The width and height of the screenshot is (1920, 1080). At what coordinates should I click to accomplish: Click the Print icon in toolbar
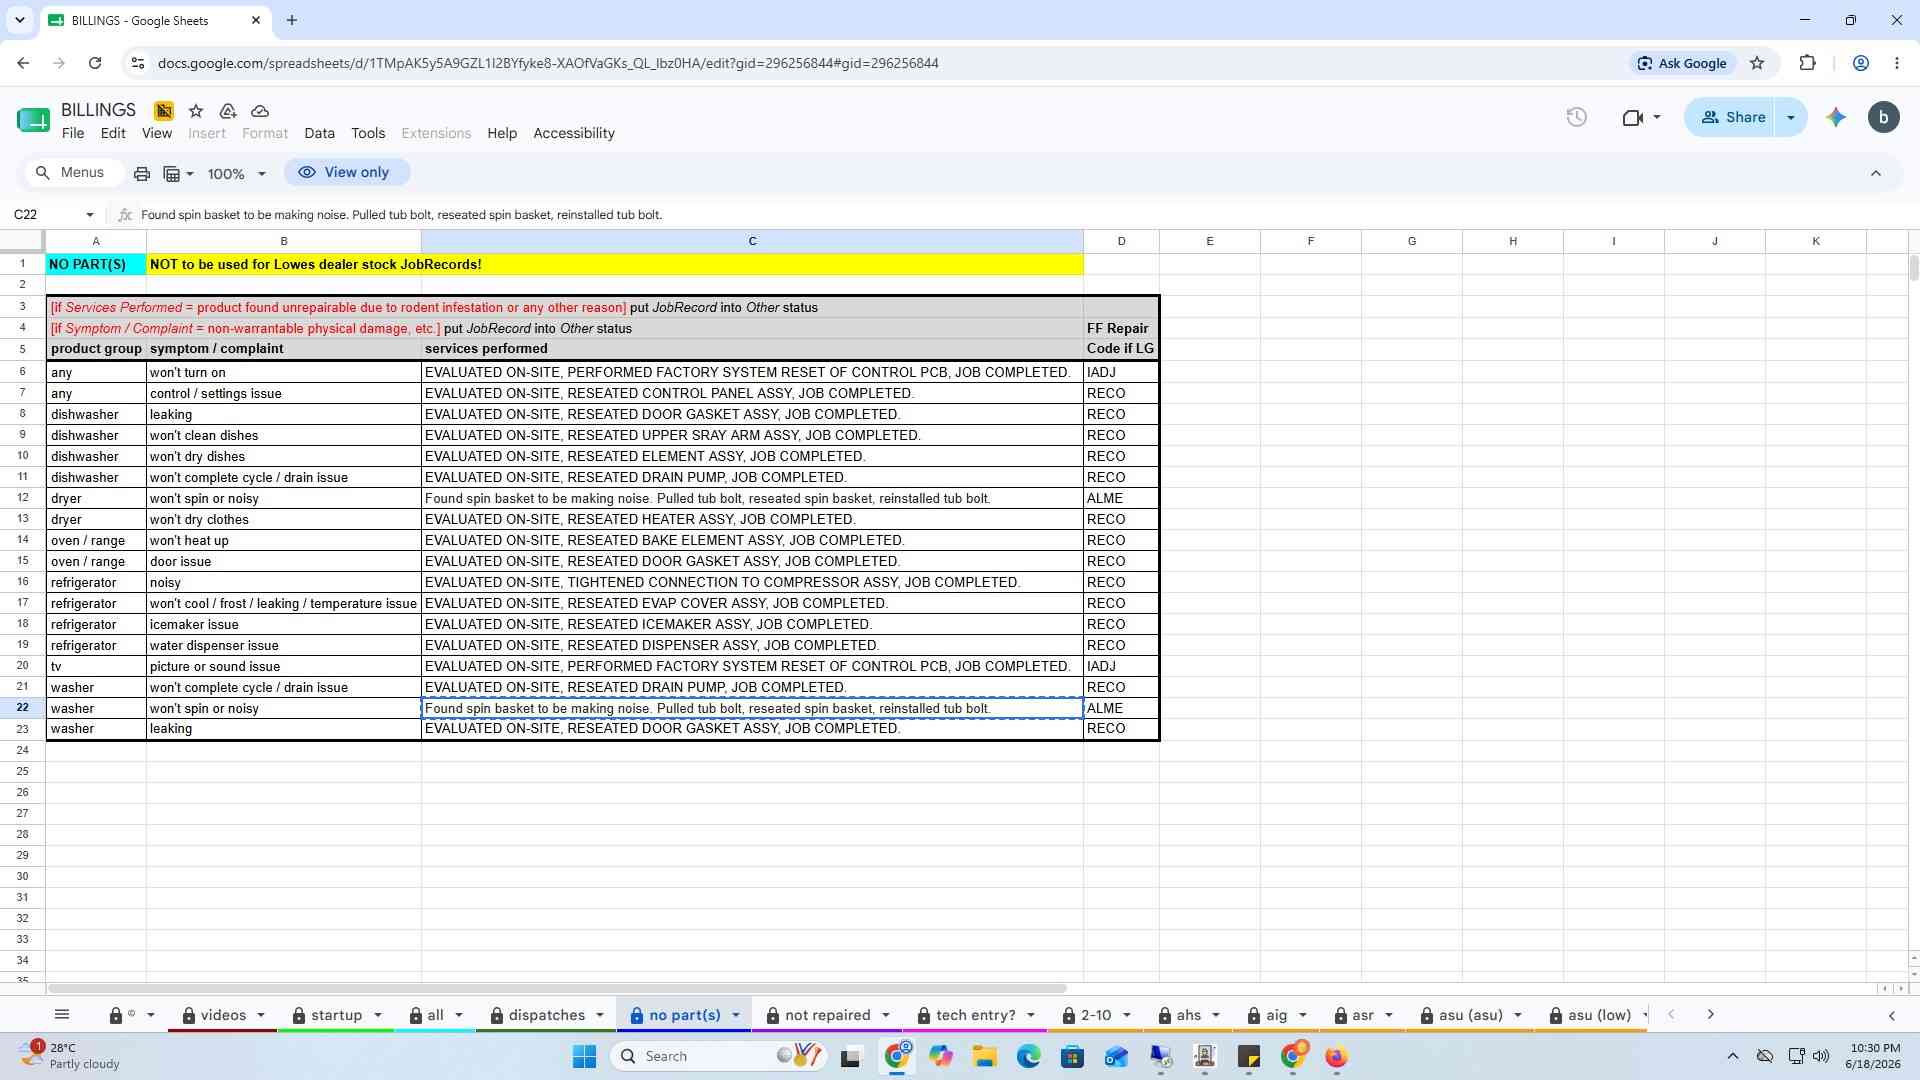coord(142,173)
